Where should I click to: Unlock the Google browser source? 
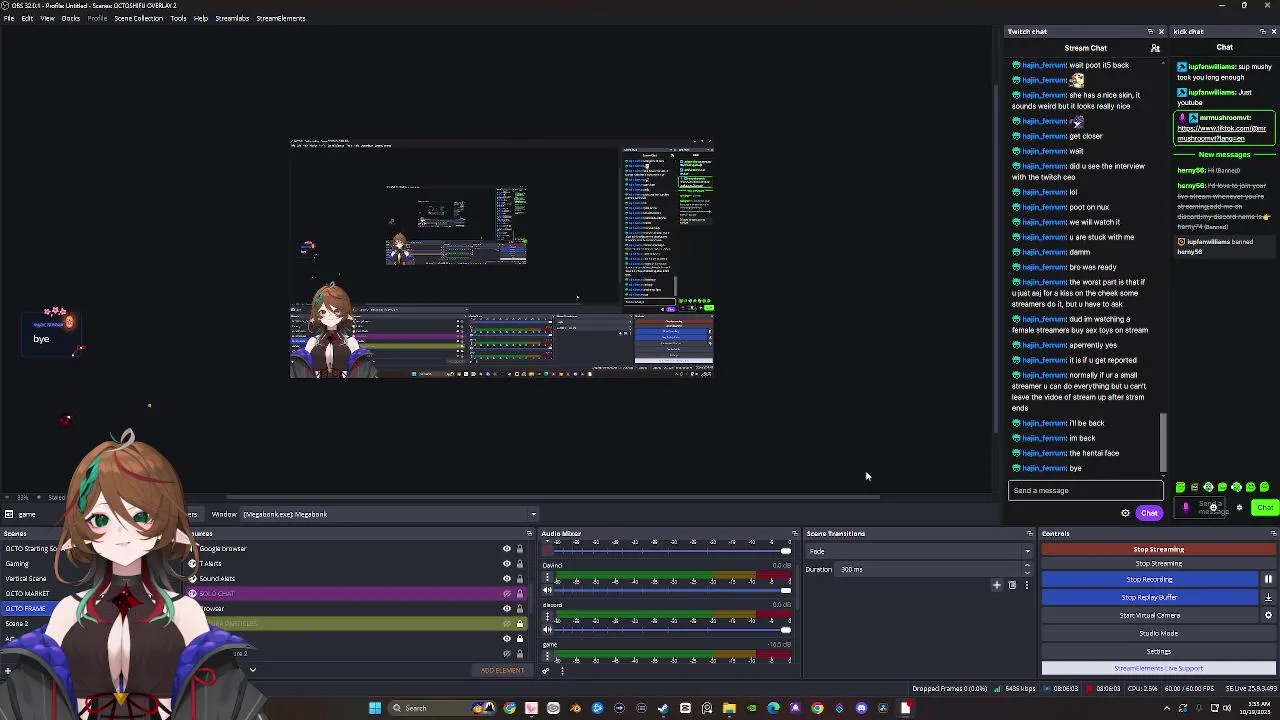[519, 549]
